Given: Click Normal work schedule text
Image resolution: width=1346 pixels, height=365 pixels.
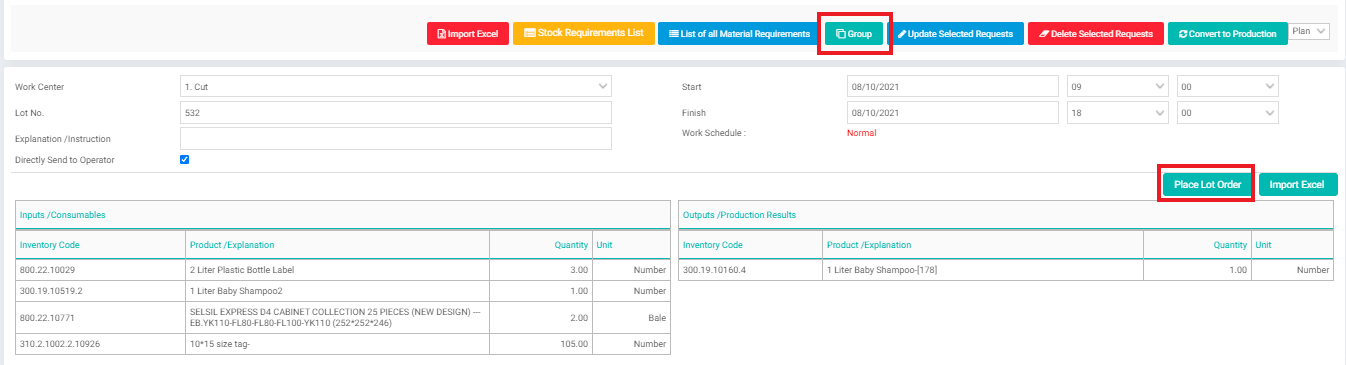Looking at the screenshot, I should coord(861,133).
